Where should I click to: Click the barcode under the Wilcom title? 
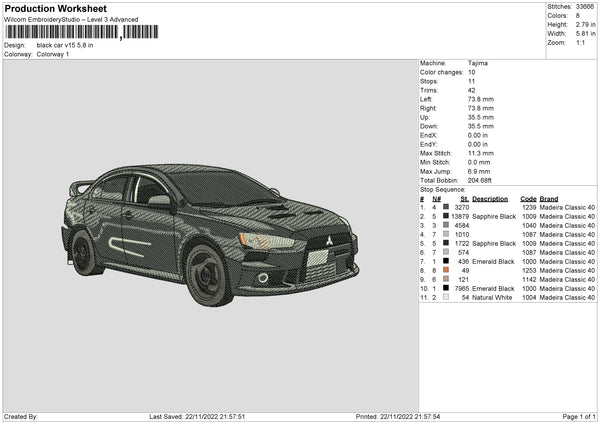coord(60,33)
